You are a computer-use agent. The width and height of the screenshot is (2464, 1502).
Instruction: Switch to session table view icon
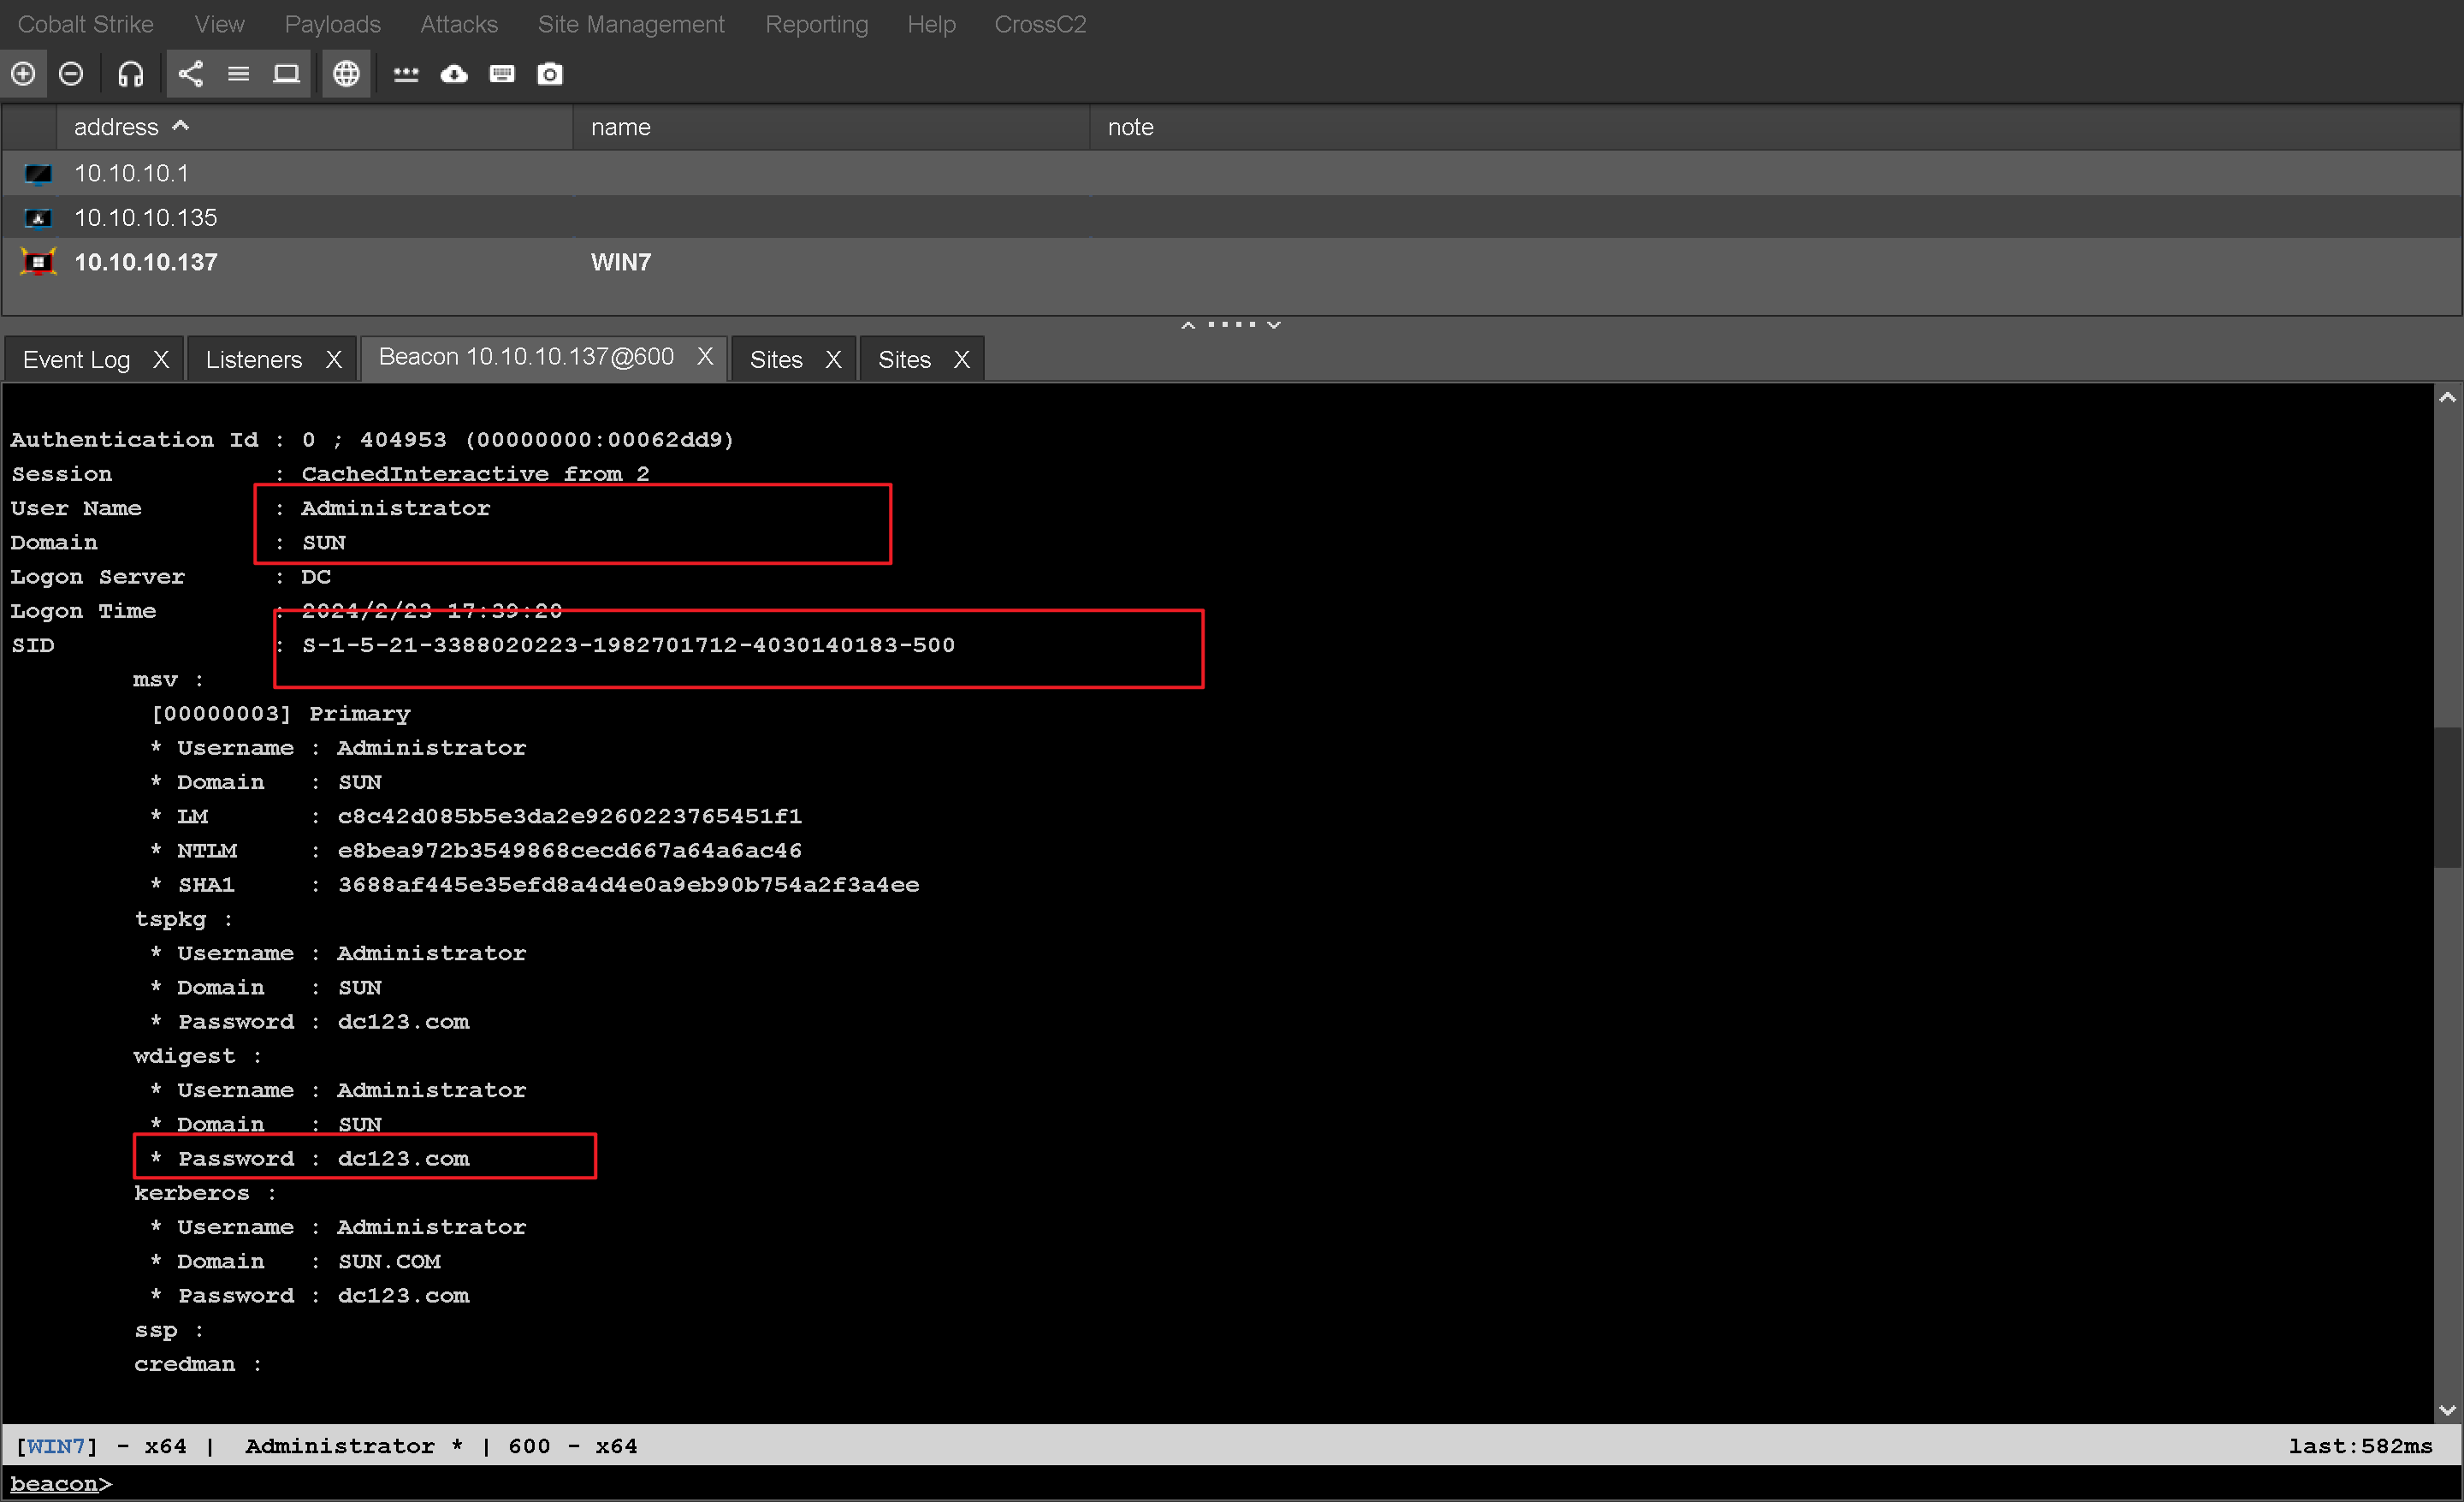(238, 74)
